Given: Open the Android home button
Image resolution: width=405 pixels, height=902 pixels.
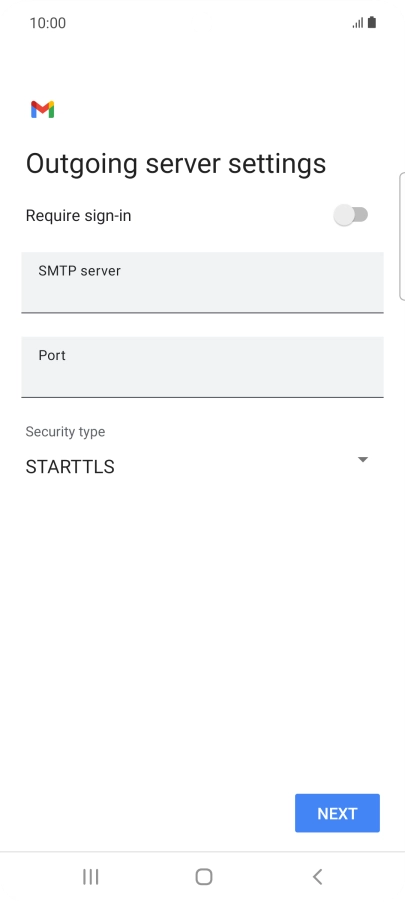Looking at the screenshot, I should 204,877.
